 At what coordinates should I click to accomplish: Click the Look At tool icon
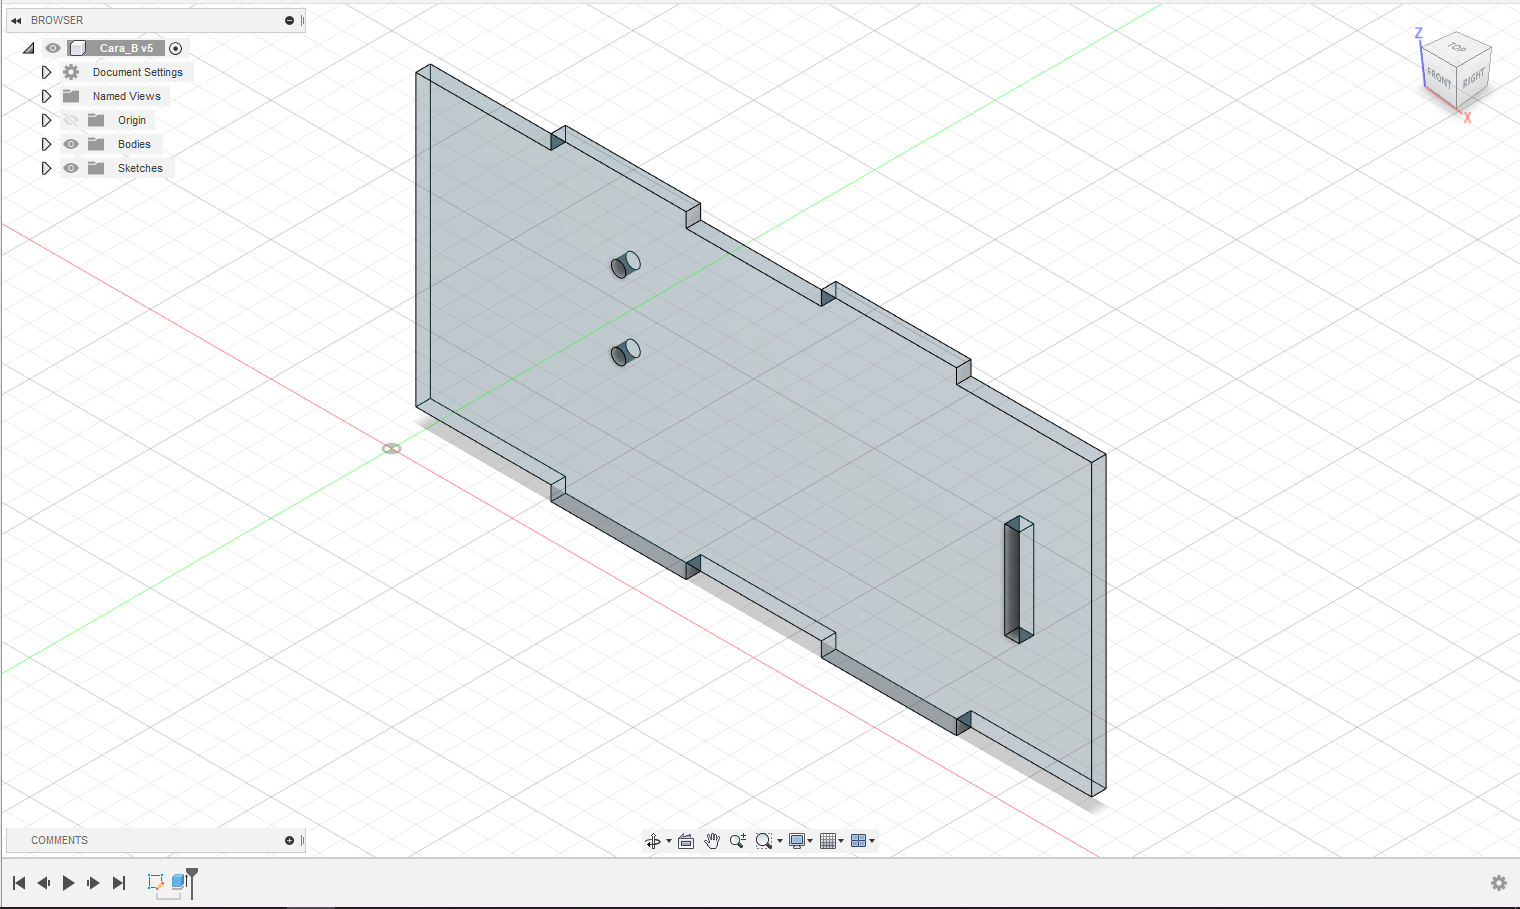click(686, 841)
